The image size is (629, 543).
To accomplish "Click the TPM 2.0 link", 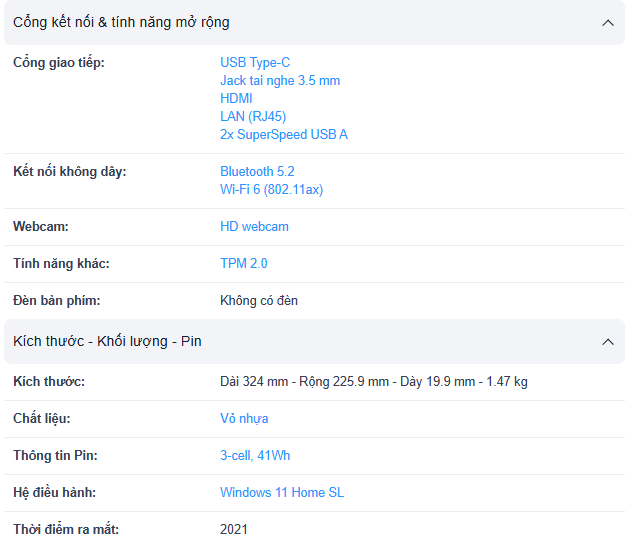I will click(x=243, y=263).
